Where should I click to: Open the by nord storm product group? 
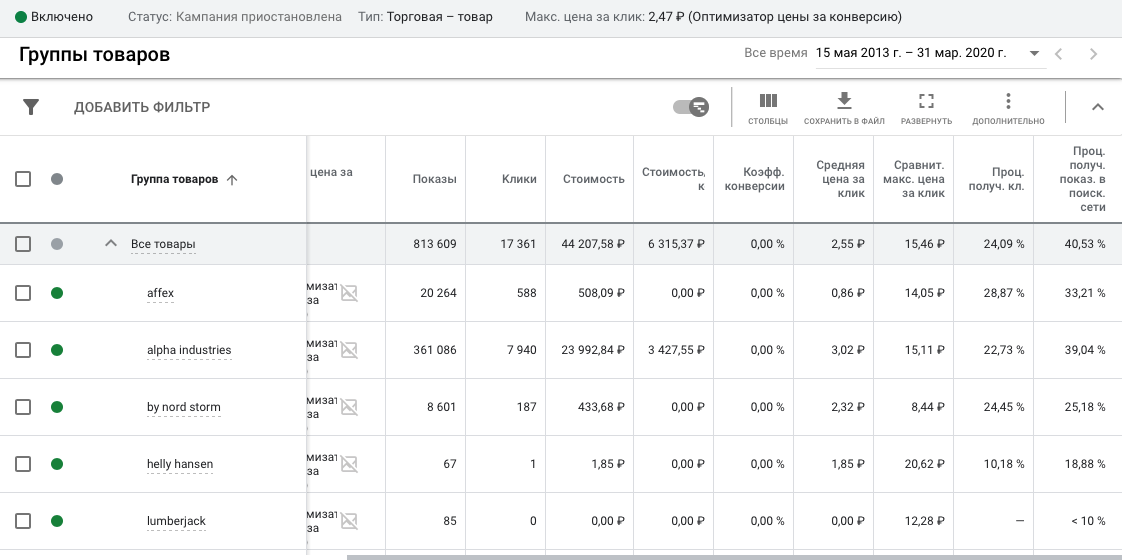click(184, 408)
